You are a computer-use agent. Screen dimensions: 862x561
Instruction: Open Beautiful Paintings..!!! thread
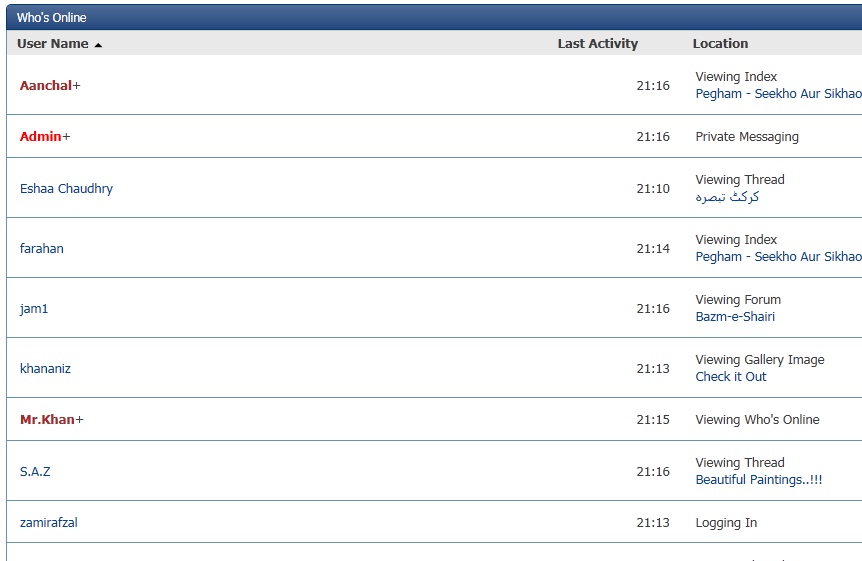(x=758, y=480)
